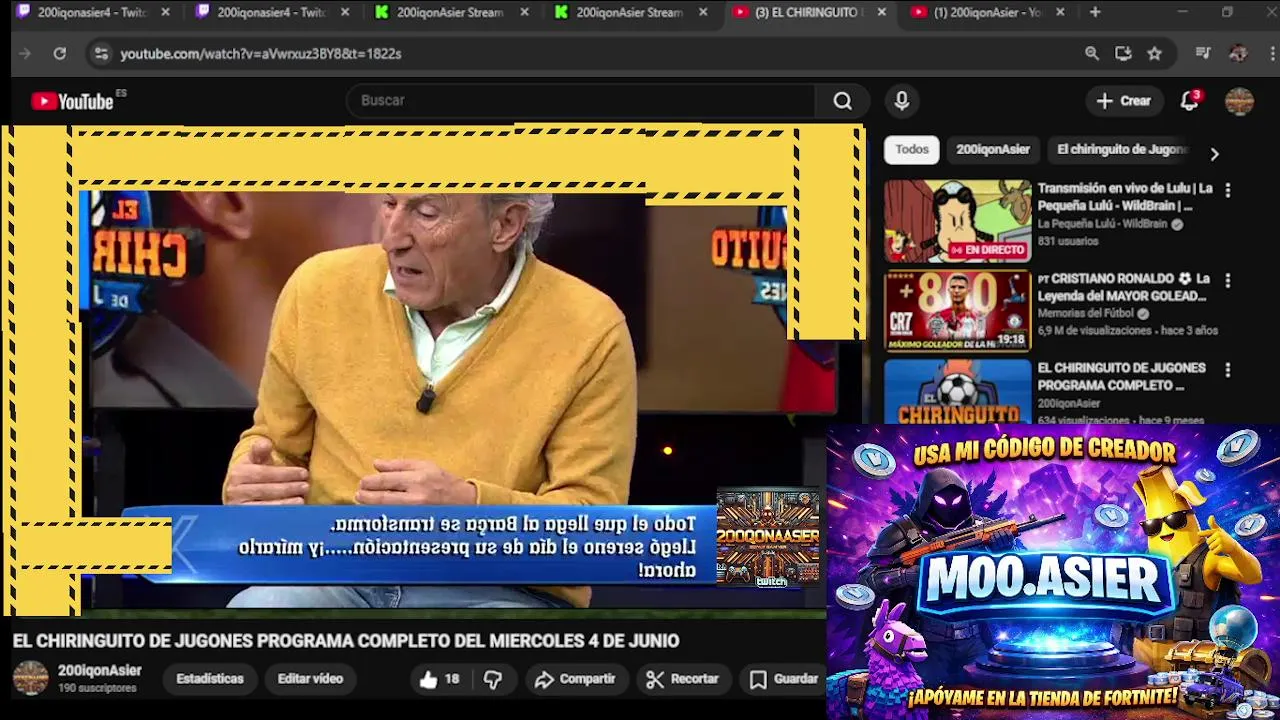Click the La Pequeña Lulú - WildBrain channel name

(x=1102, y=224)
